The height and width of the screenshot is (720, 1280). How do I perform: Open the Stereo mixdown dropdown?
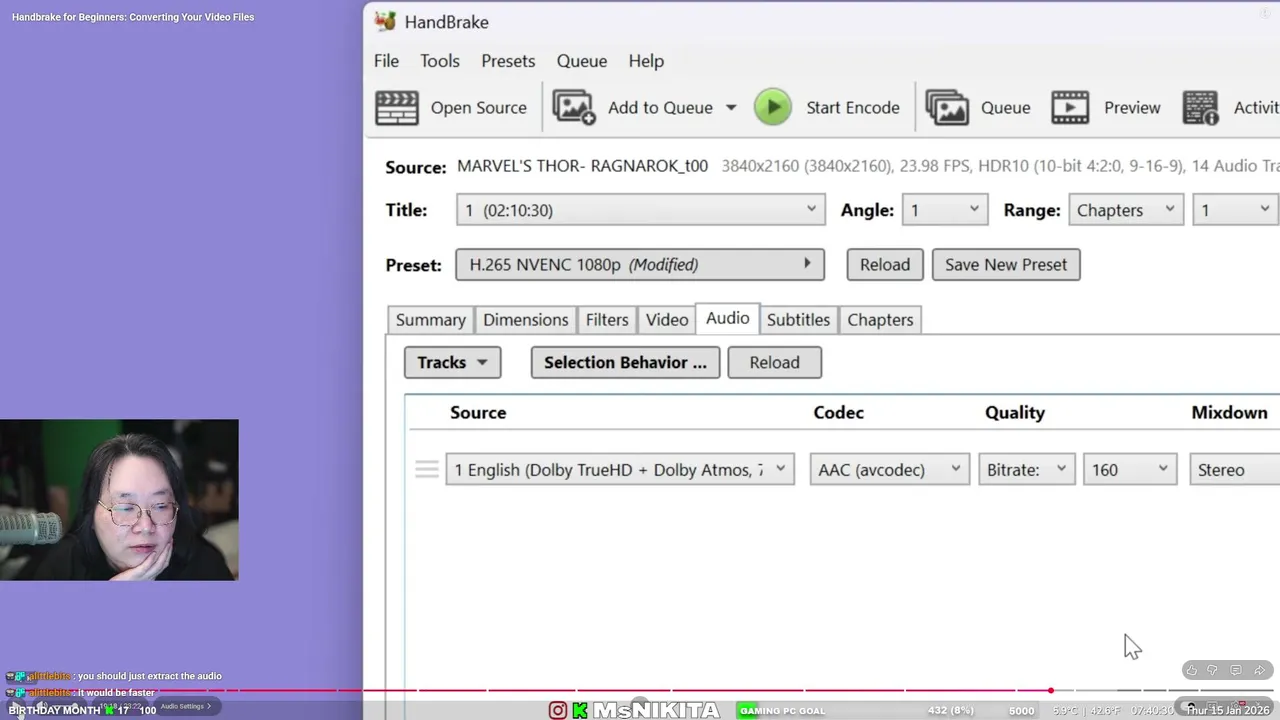(1234, 470)
